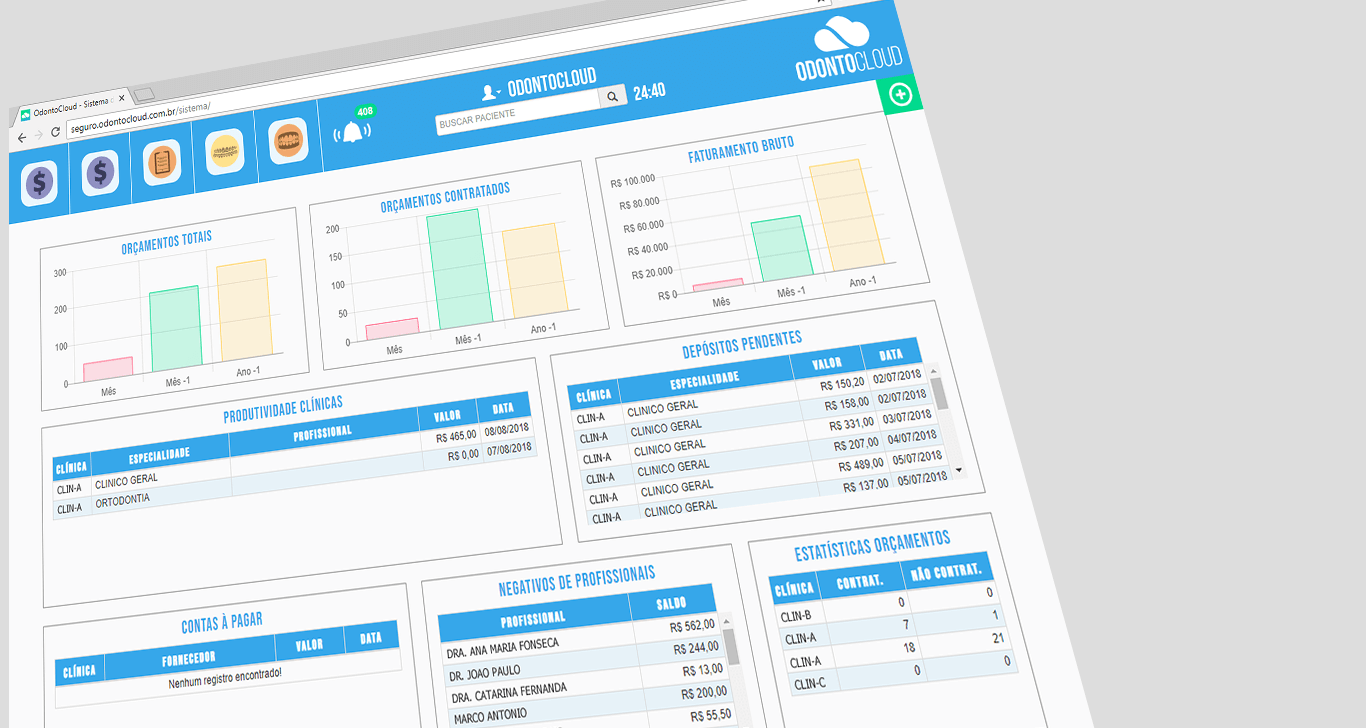Click the green plus button
Viewport: 1366px width, 728px height.
coord(901,95)
